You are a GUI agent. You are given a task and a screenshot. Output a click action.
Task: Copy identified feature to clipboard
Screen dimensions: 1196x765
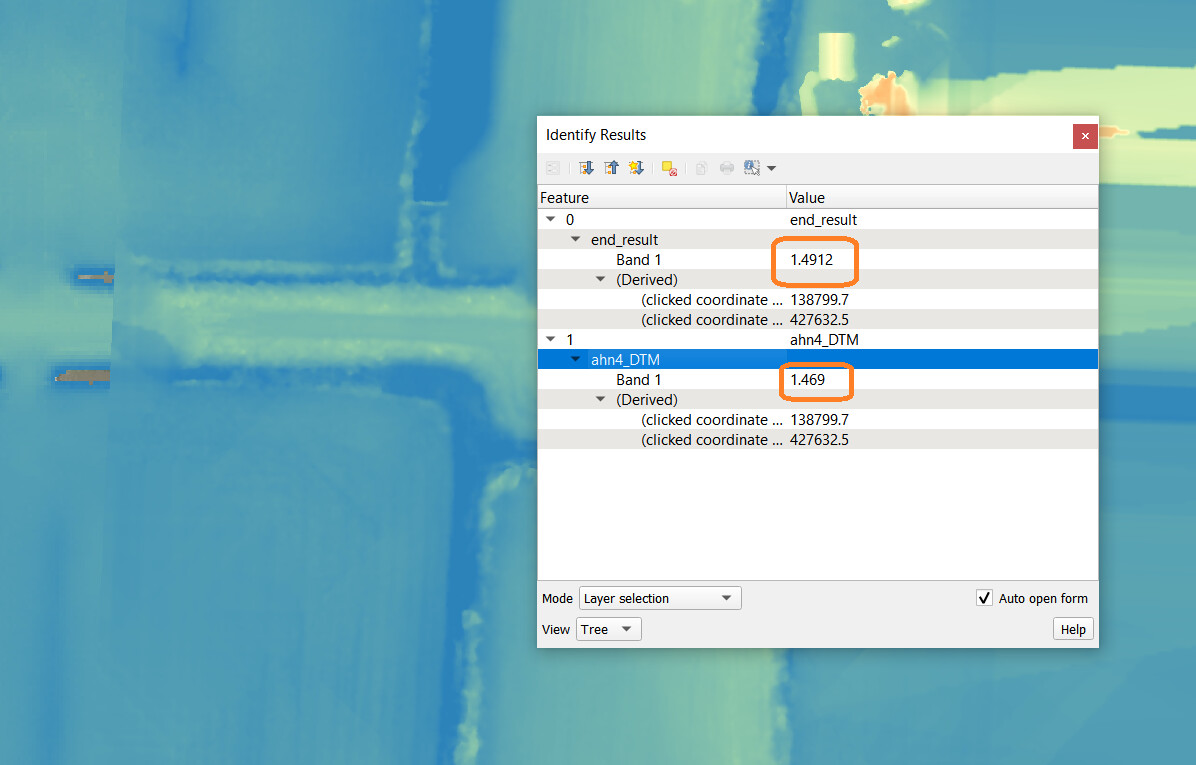coord(701,168)
